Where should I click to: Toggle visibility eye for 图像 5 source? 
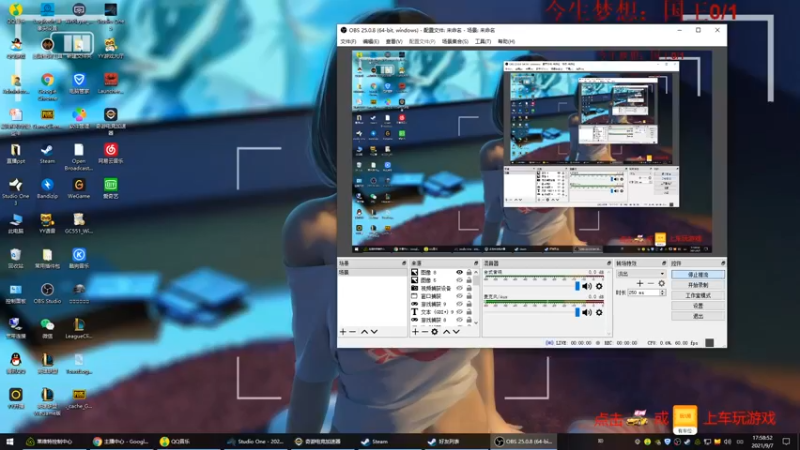[460, 280]
